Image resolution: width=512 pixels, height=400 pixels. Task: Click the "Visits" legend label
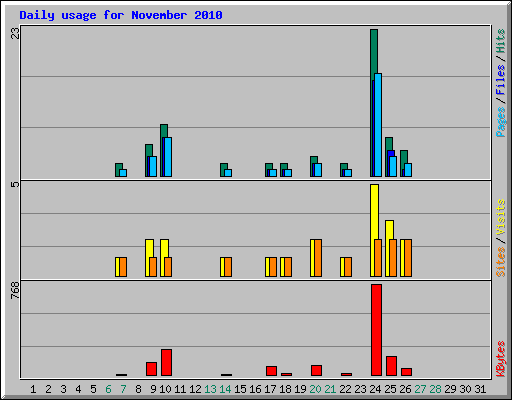pos(500,217)
